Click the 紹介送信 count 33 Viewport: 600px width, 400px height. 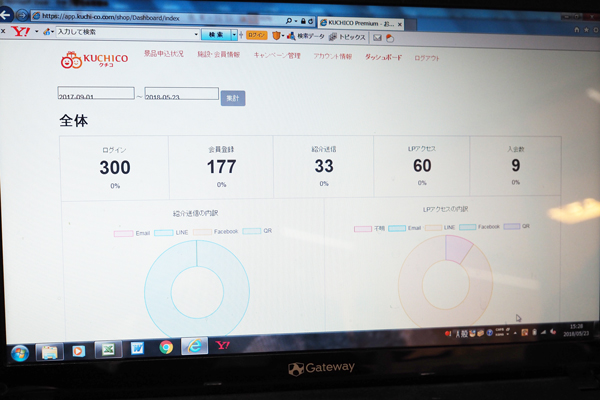(x=324, y=166)
